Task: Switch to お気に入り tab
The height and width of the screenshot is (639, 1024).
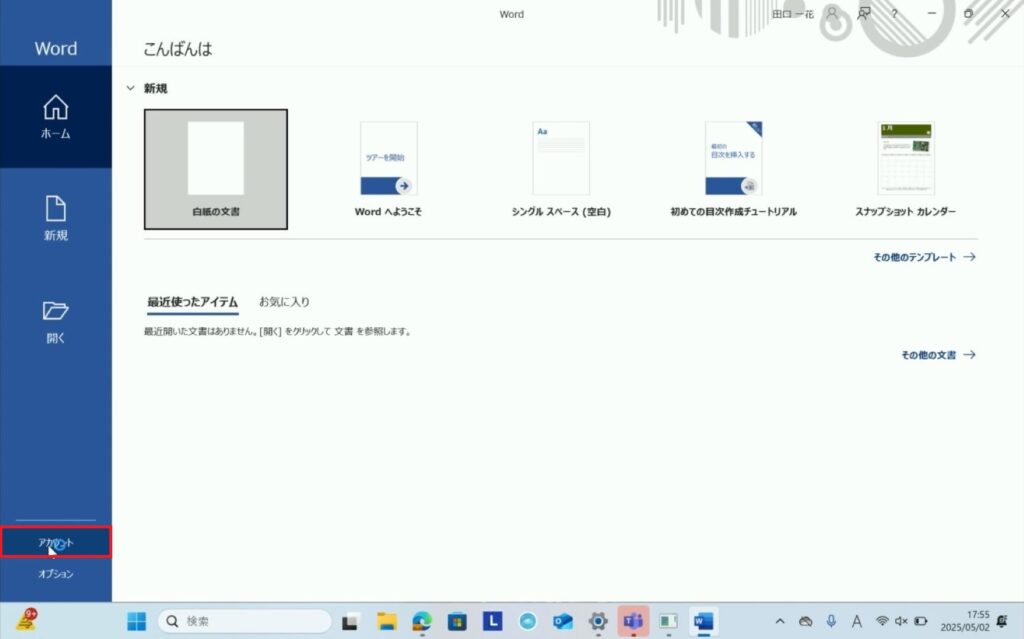Action: 284,302
